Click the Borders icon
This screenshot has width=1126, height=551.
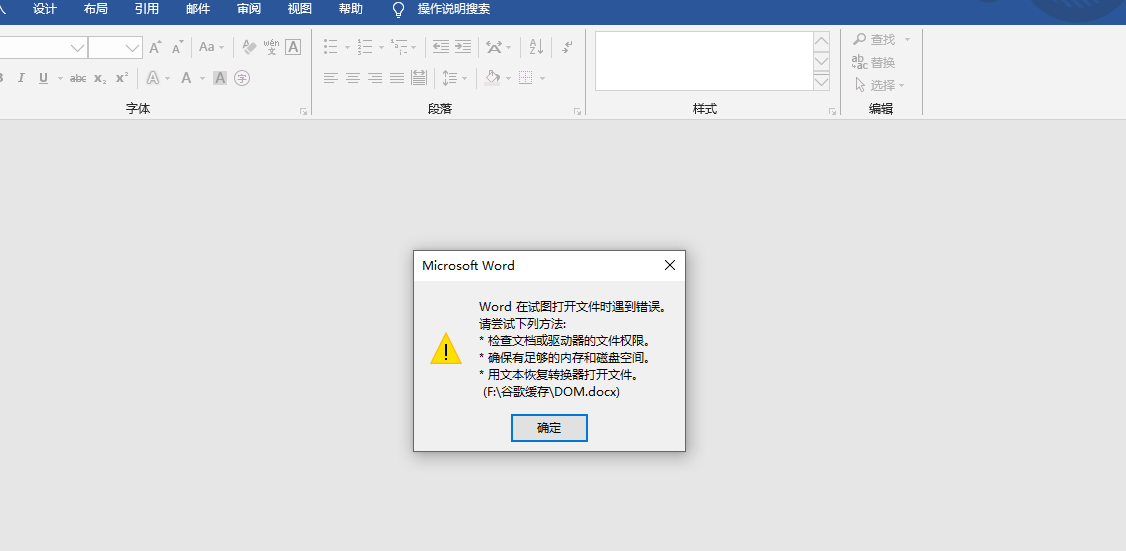click(x=526, y=78)
